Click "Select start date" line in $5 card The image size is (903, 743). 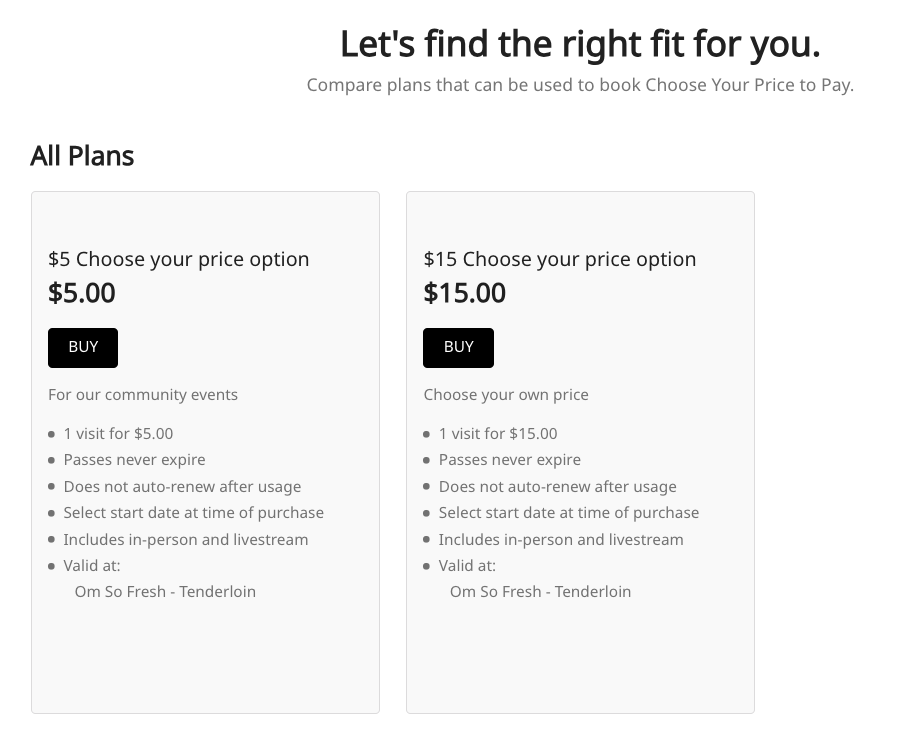[193, 512]
